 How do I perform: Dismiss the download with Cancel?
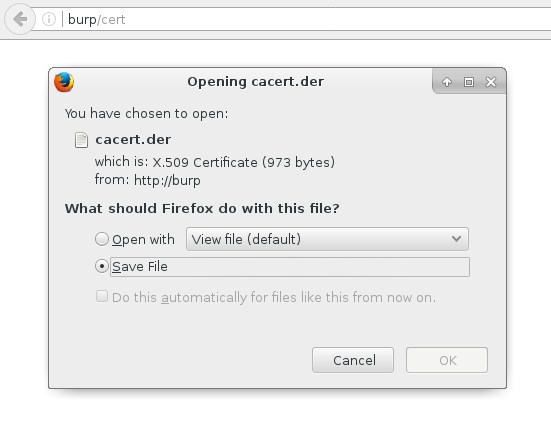coord(353,360)
